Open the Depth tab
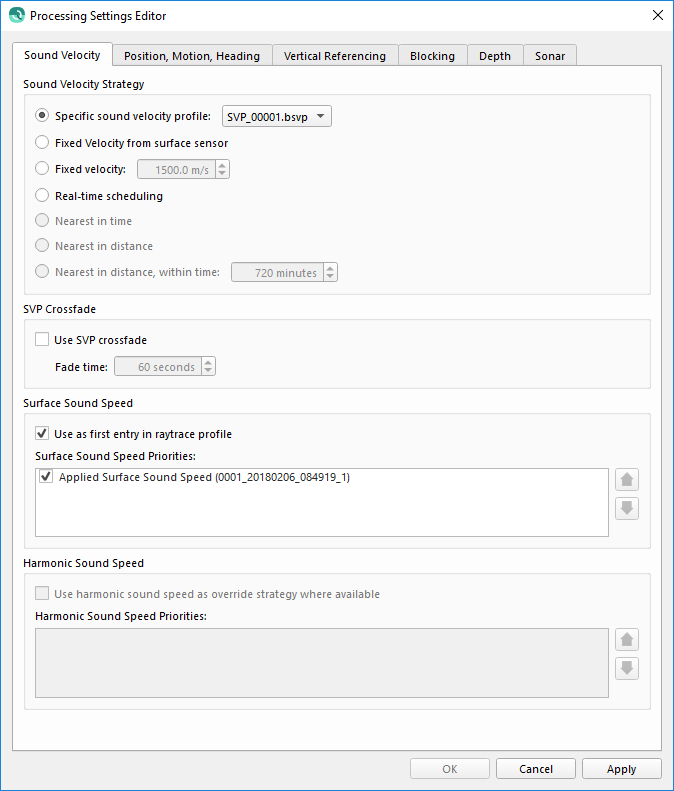674x791 pixels. coord(495,56)
